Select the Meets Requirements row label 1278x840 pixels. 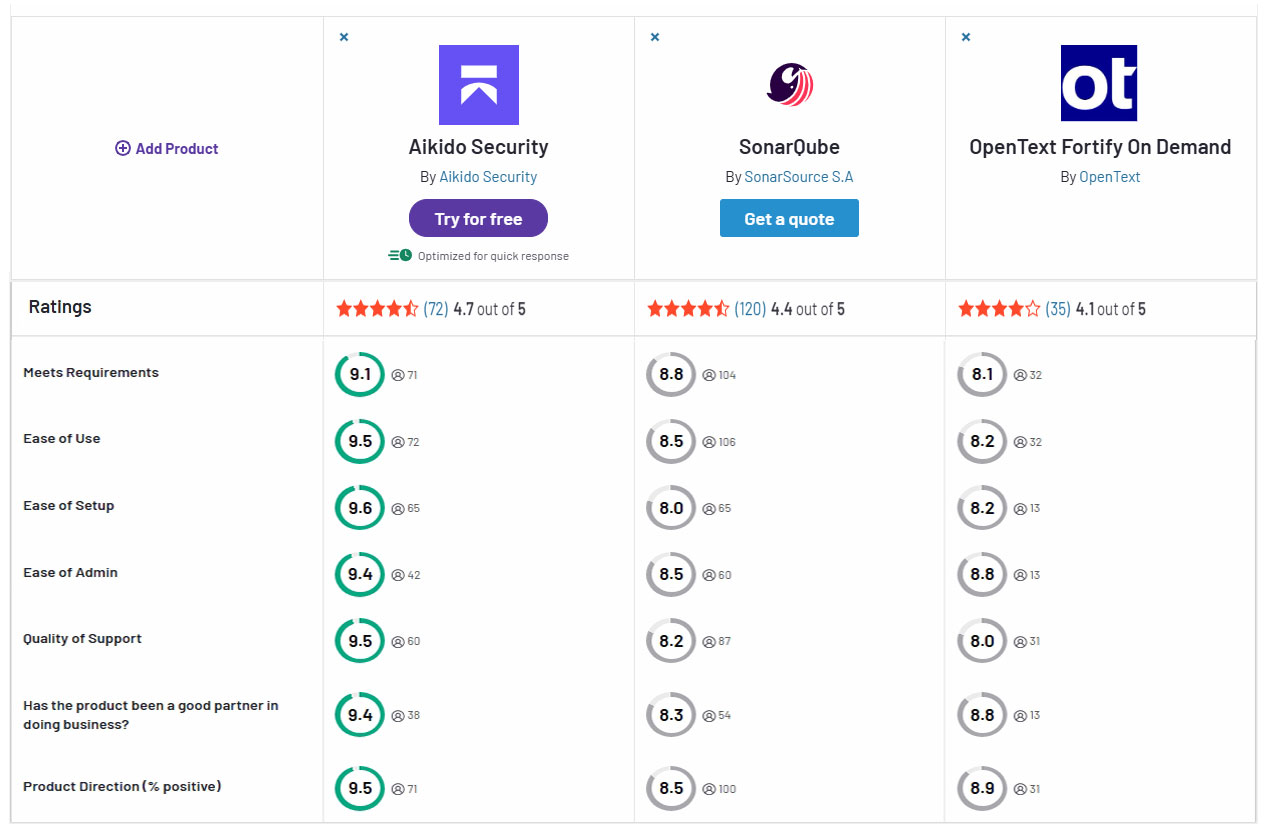click(91, 372)
